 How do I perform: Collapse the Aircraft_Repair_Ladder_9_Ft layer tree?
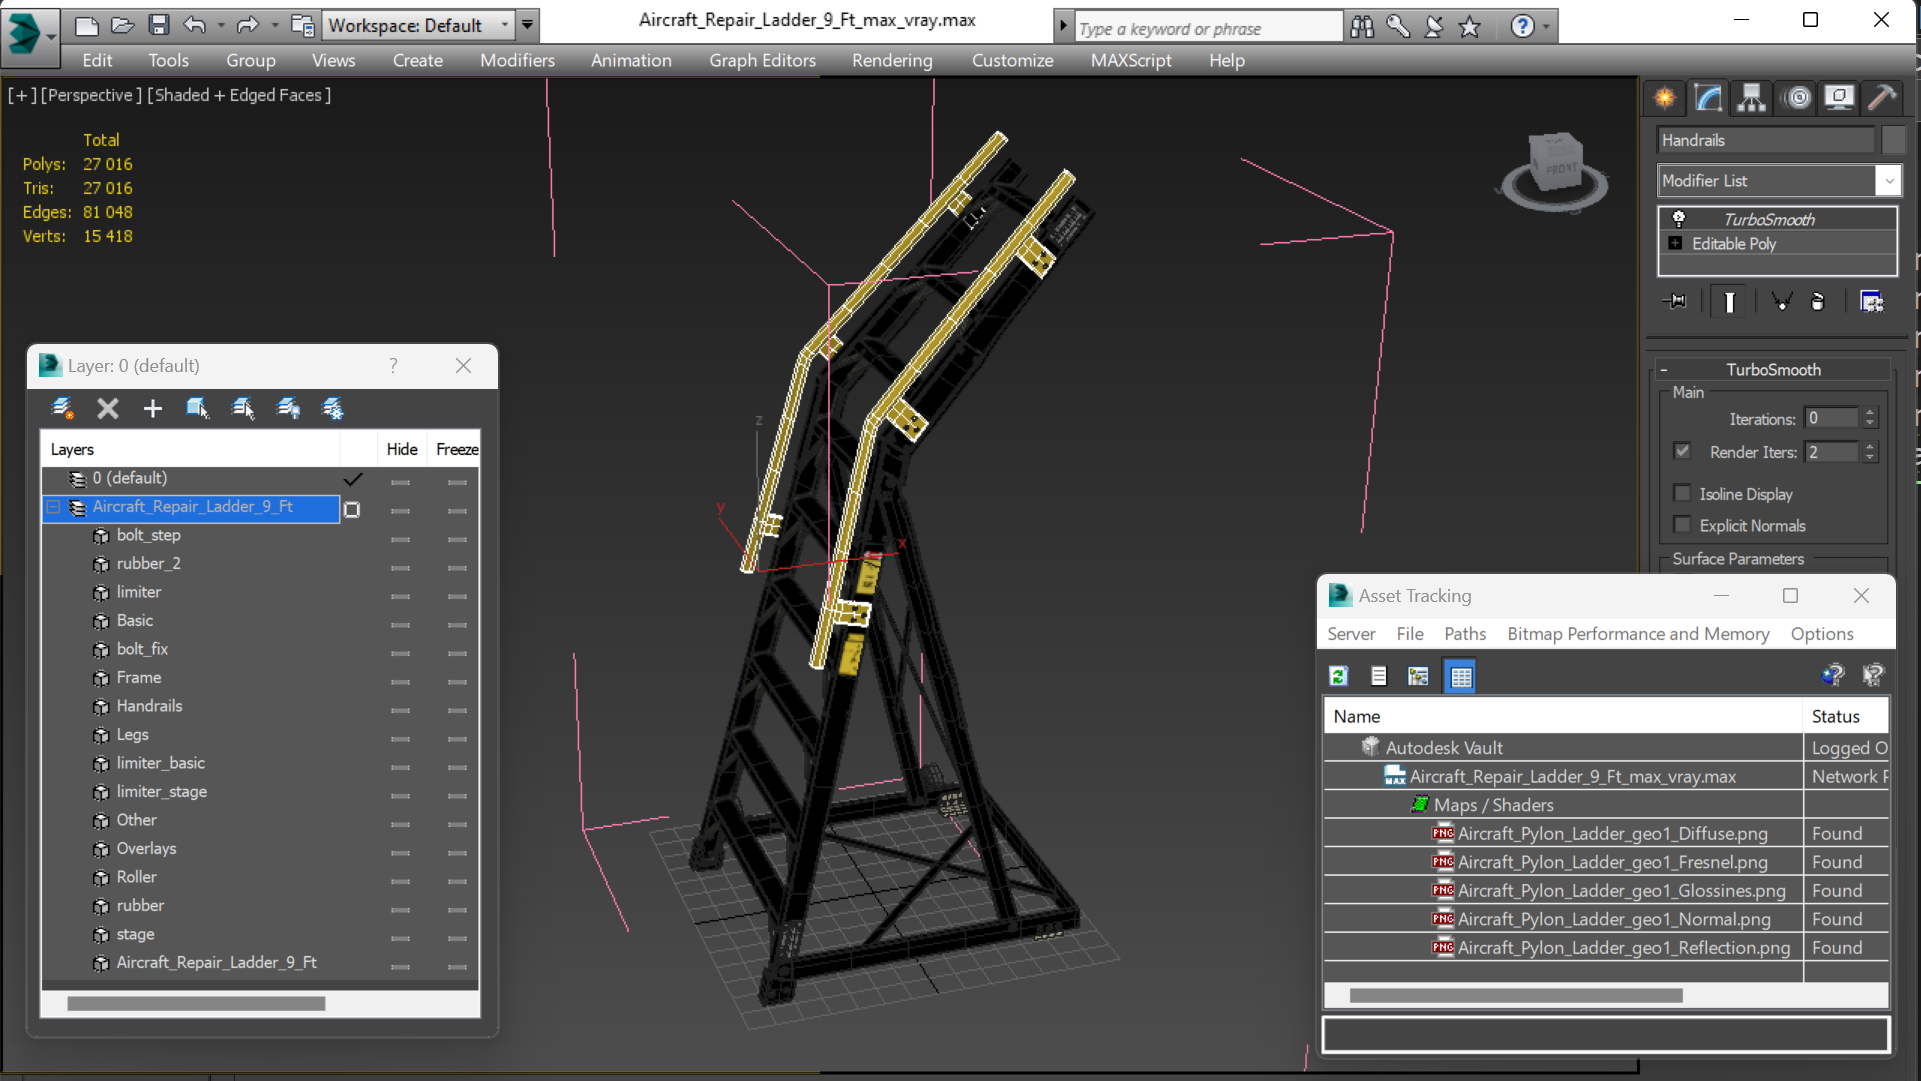click(x=54, y=507)
